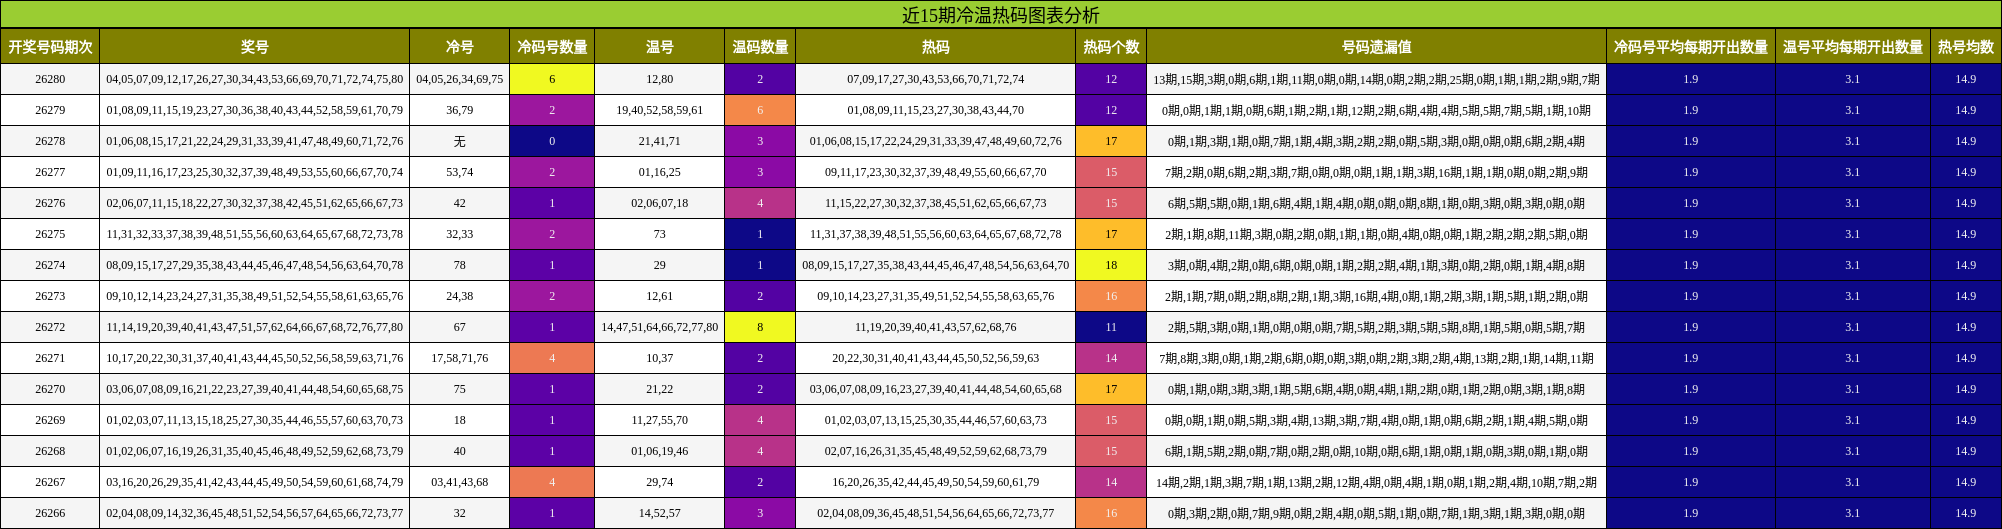Select the cold count 0 in row 26278

(x=552, y=141)
